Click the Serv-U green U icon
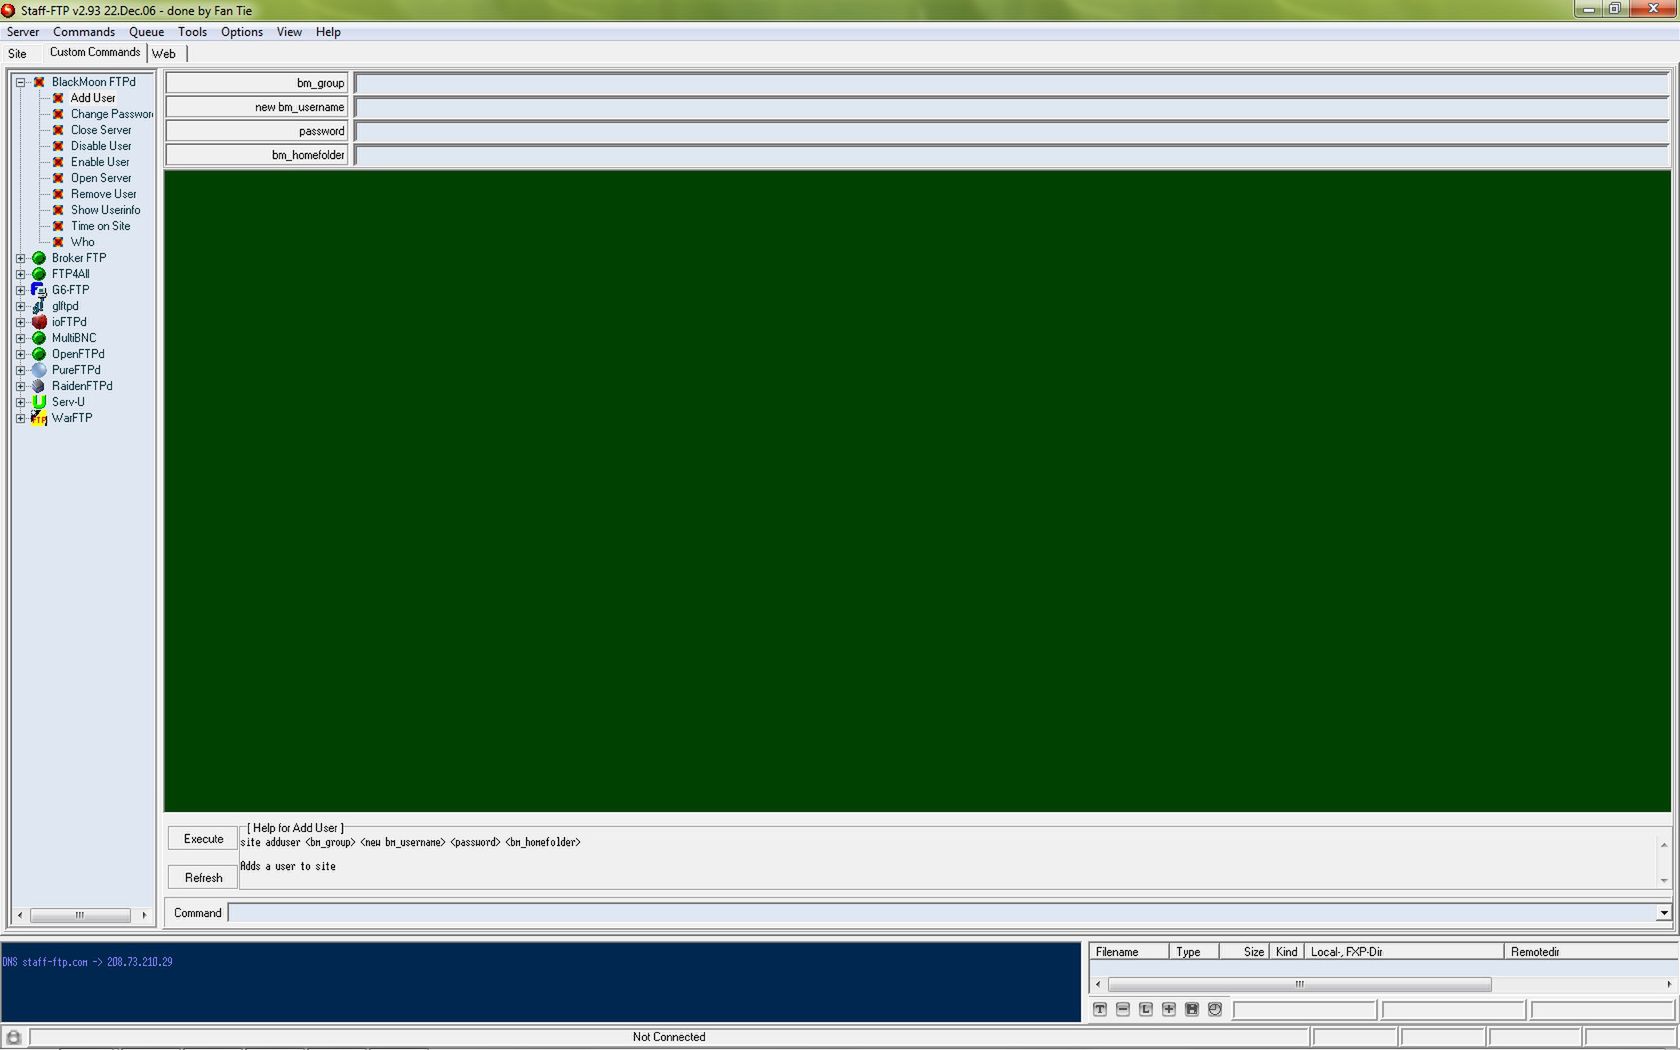 point(39,402)
